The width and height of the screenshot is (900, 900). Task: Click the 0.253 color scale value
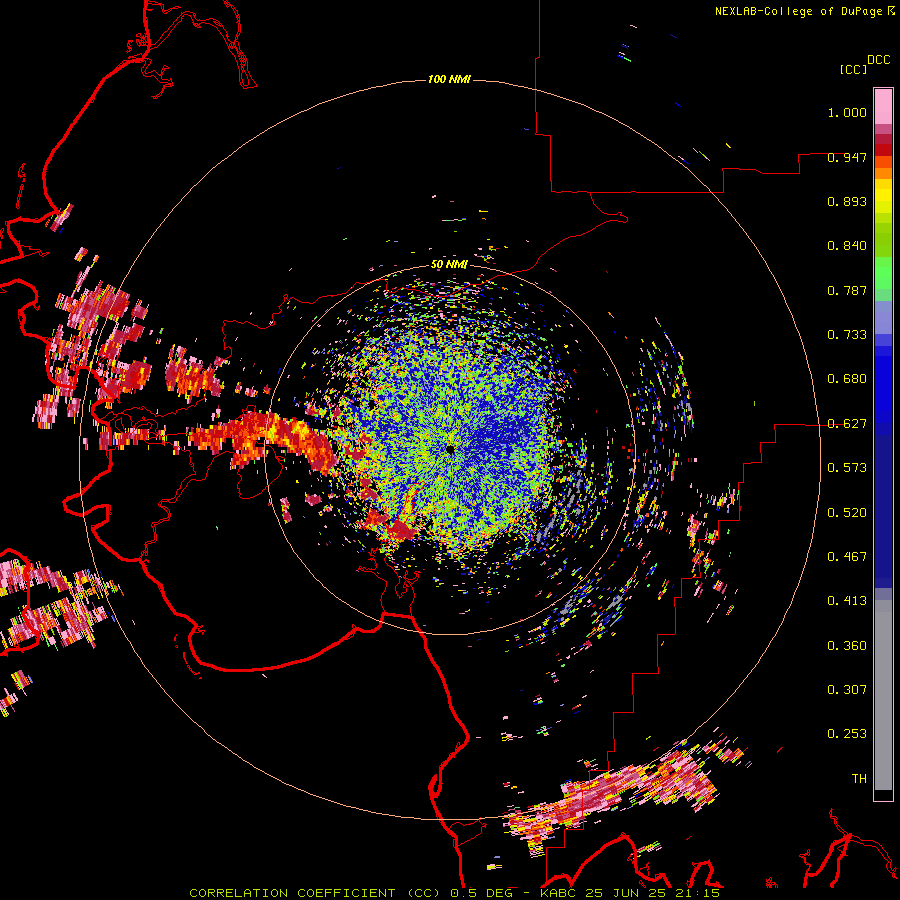pyautogui.click(x=847, y=734)
